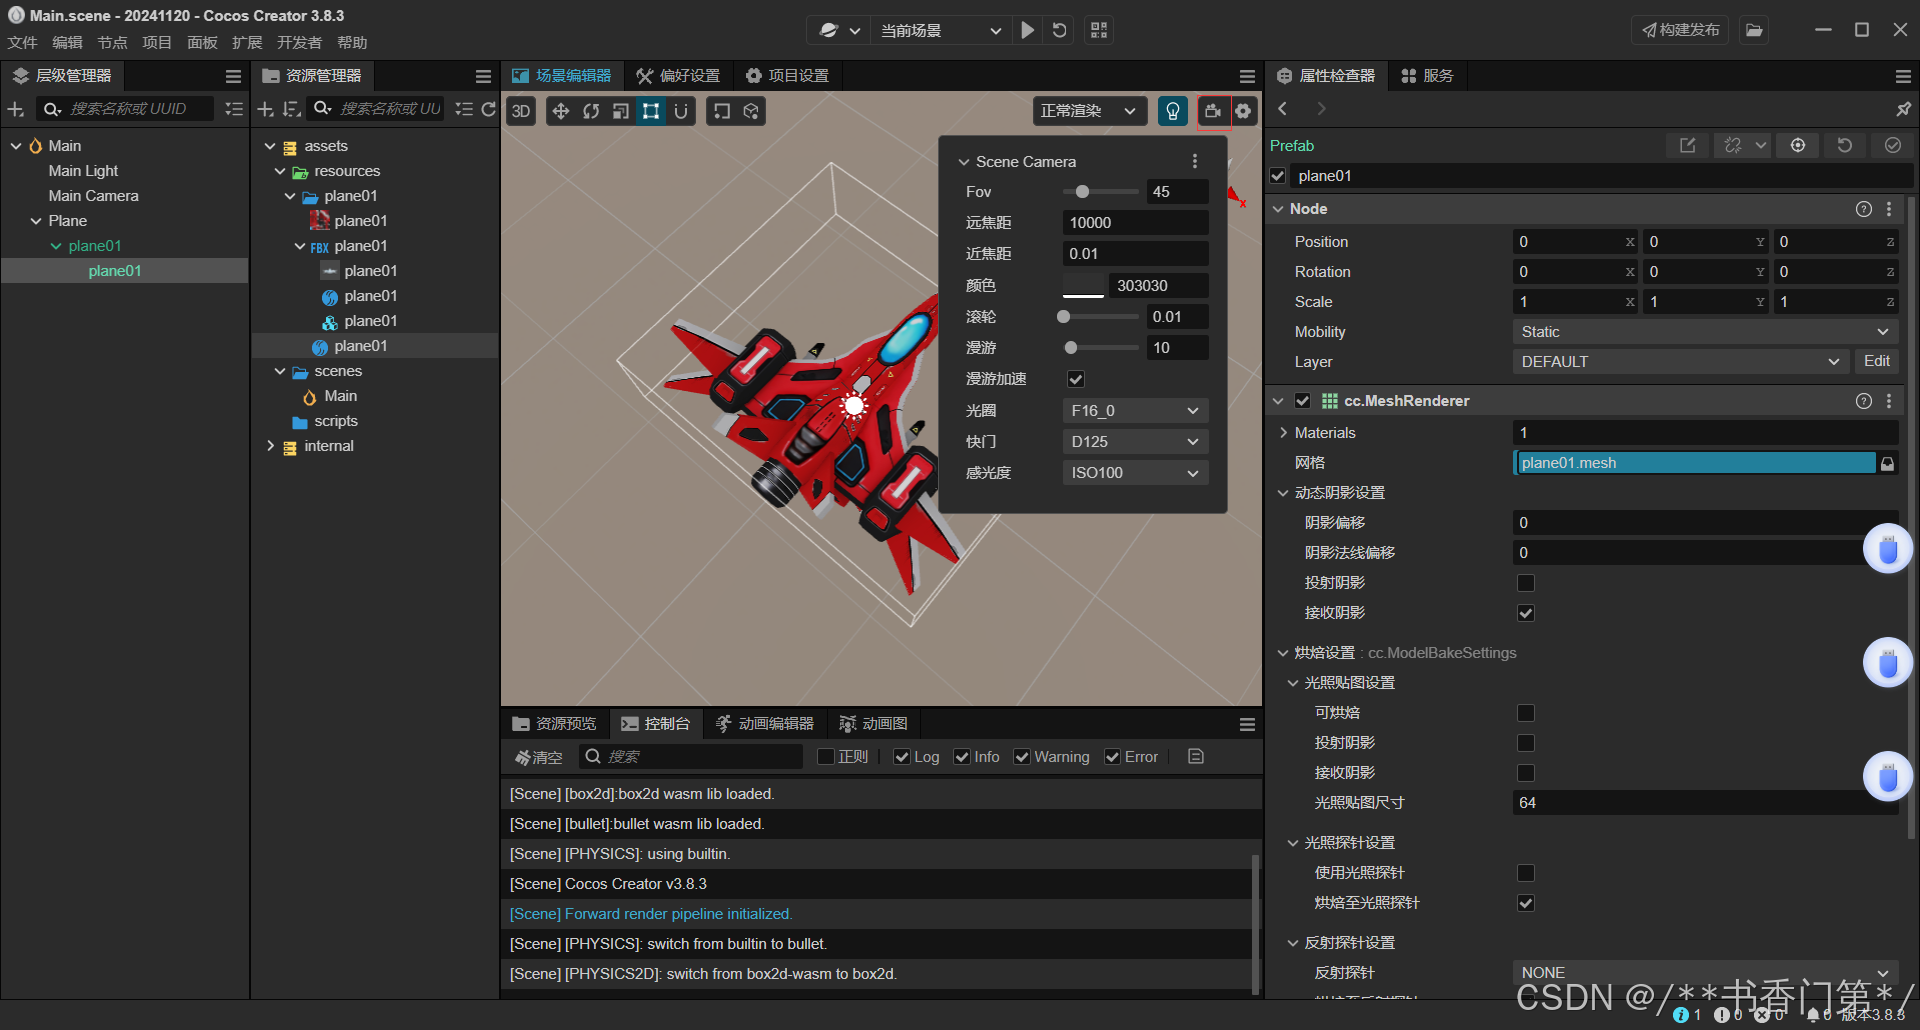The image size is (1920, 1030).
Task: Apply prefab changes with checkmark icon
Action: [1893, 145]
